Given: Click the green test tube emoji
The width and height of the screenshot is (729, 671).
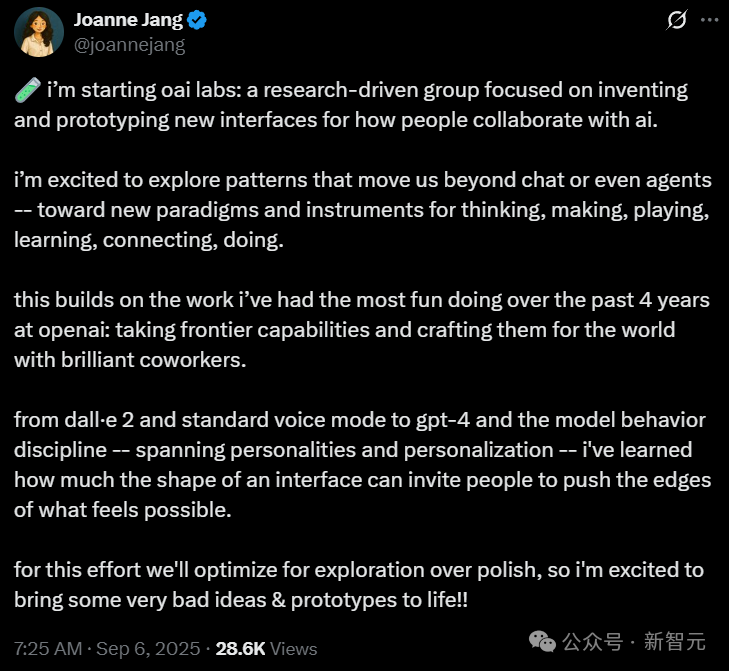Looking at the screenshot, I should pos(27,90).
